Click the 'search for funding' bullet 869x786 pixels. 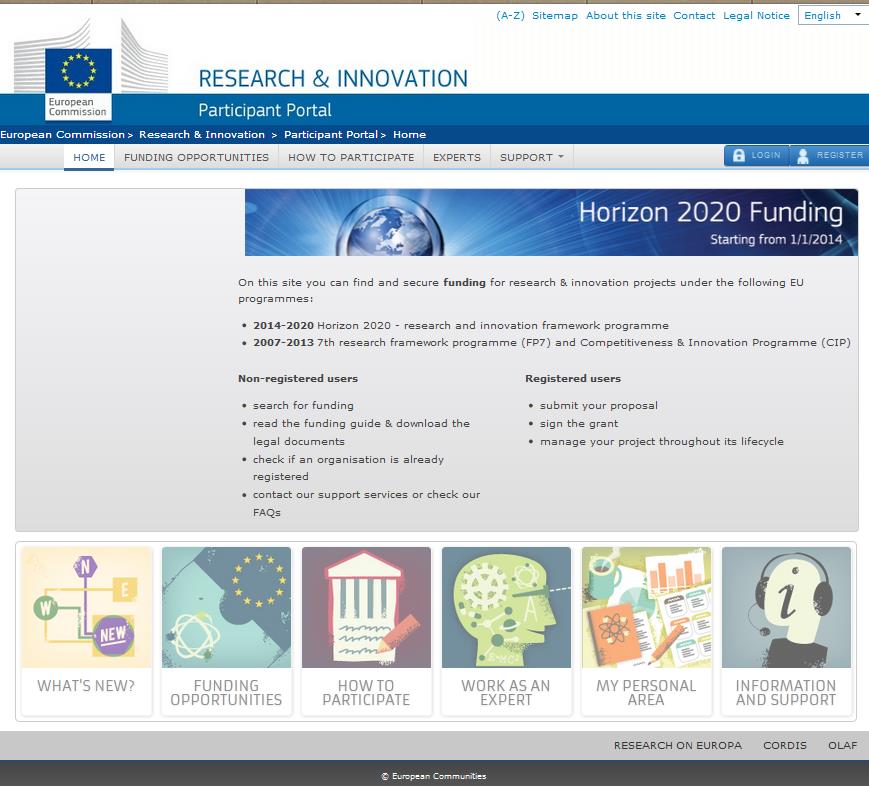[x=303, y=406]
